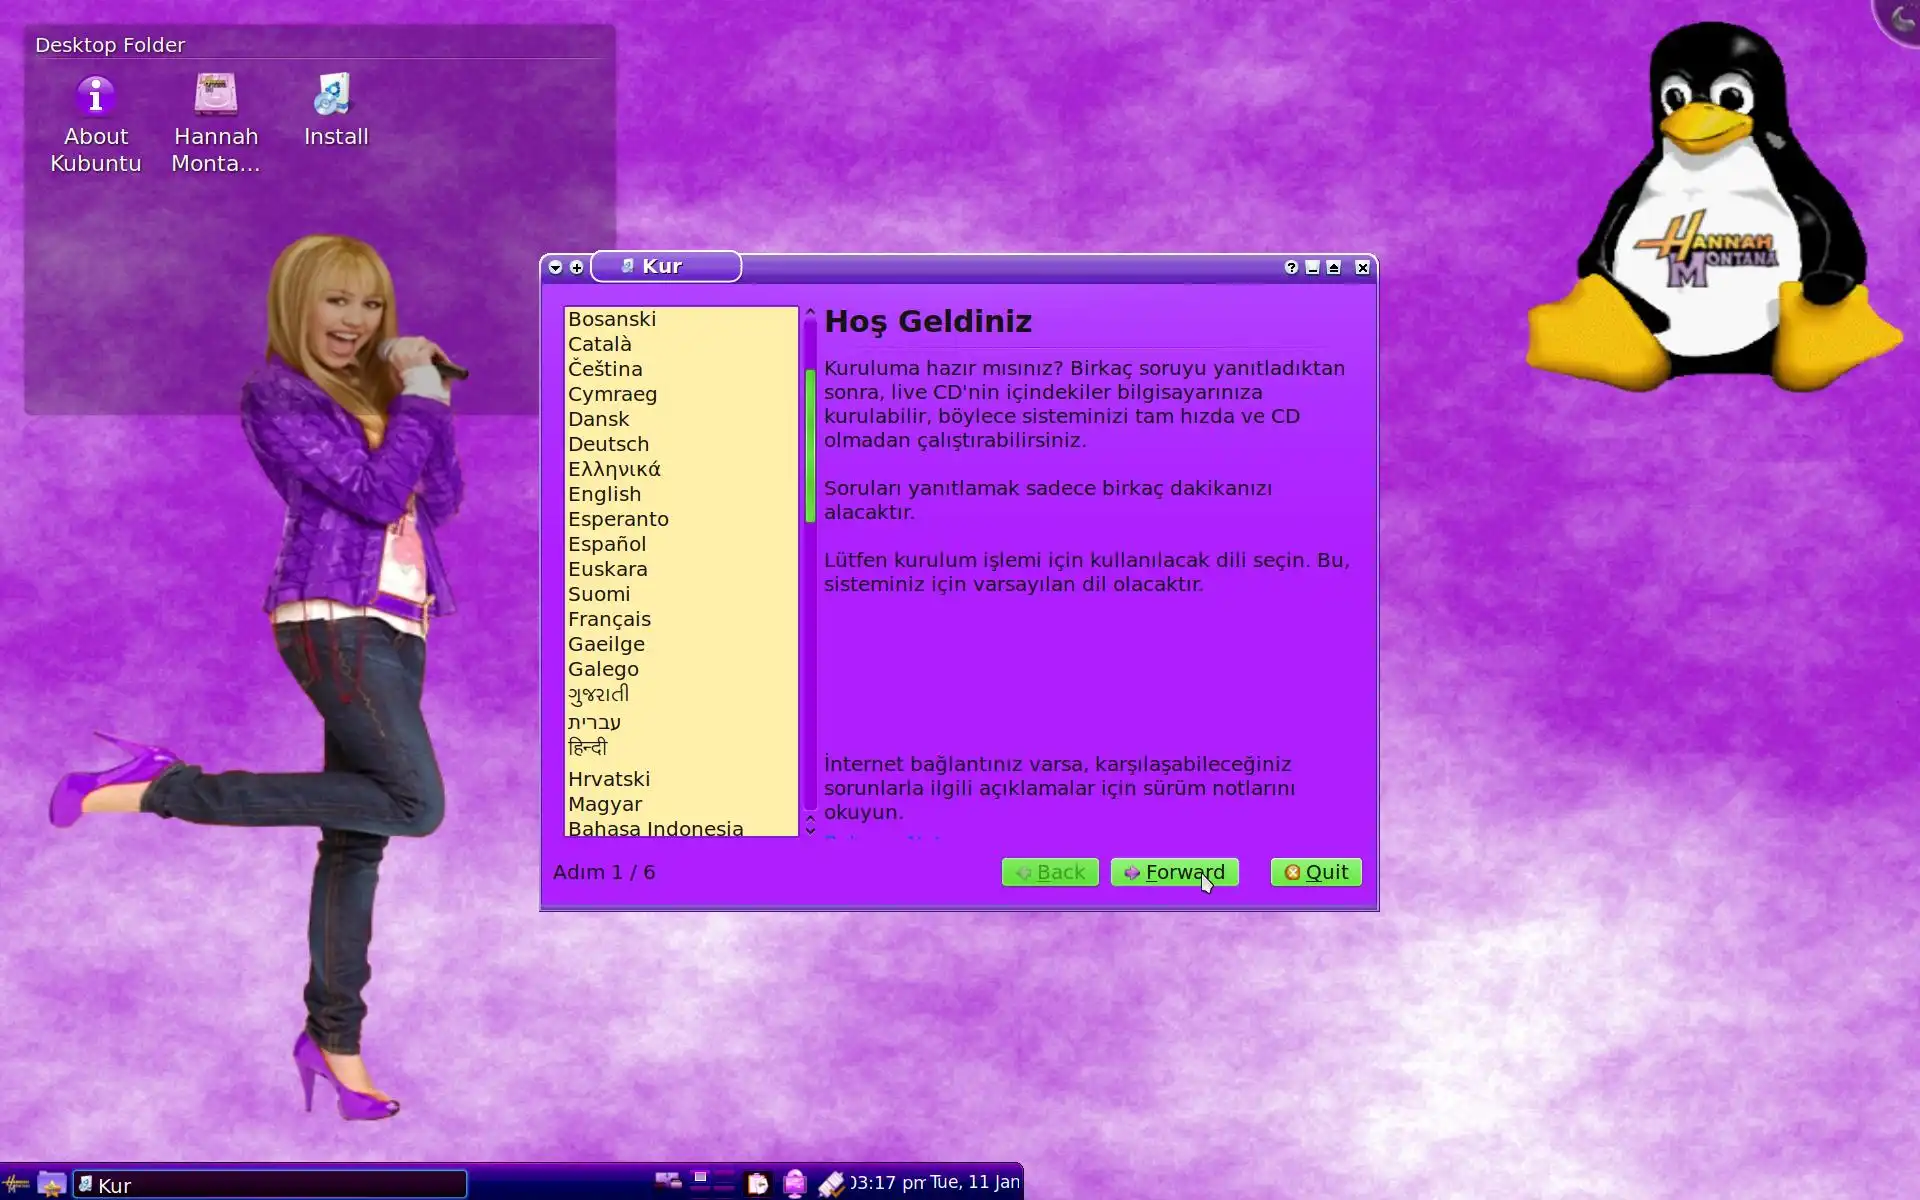
Task: Click the Kur taskbar entry
Action: pyautogui.click(x=270, y=1184)
